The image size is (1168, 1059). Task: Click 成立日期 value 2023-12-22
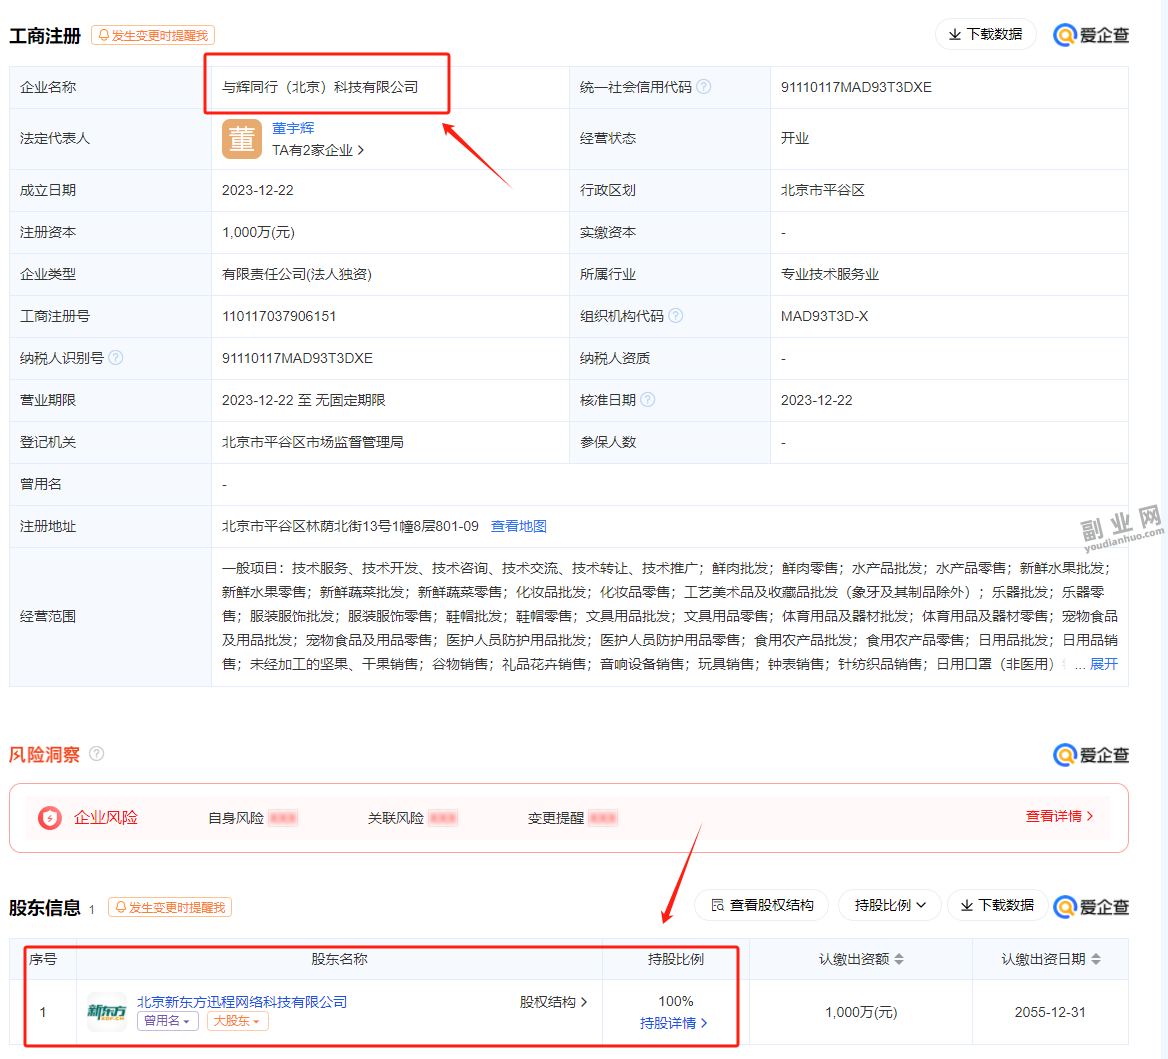[x=258, y=191]
